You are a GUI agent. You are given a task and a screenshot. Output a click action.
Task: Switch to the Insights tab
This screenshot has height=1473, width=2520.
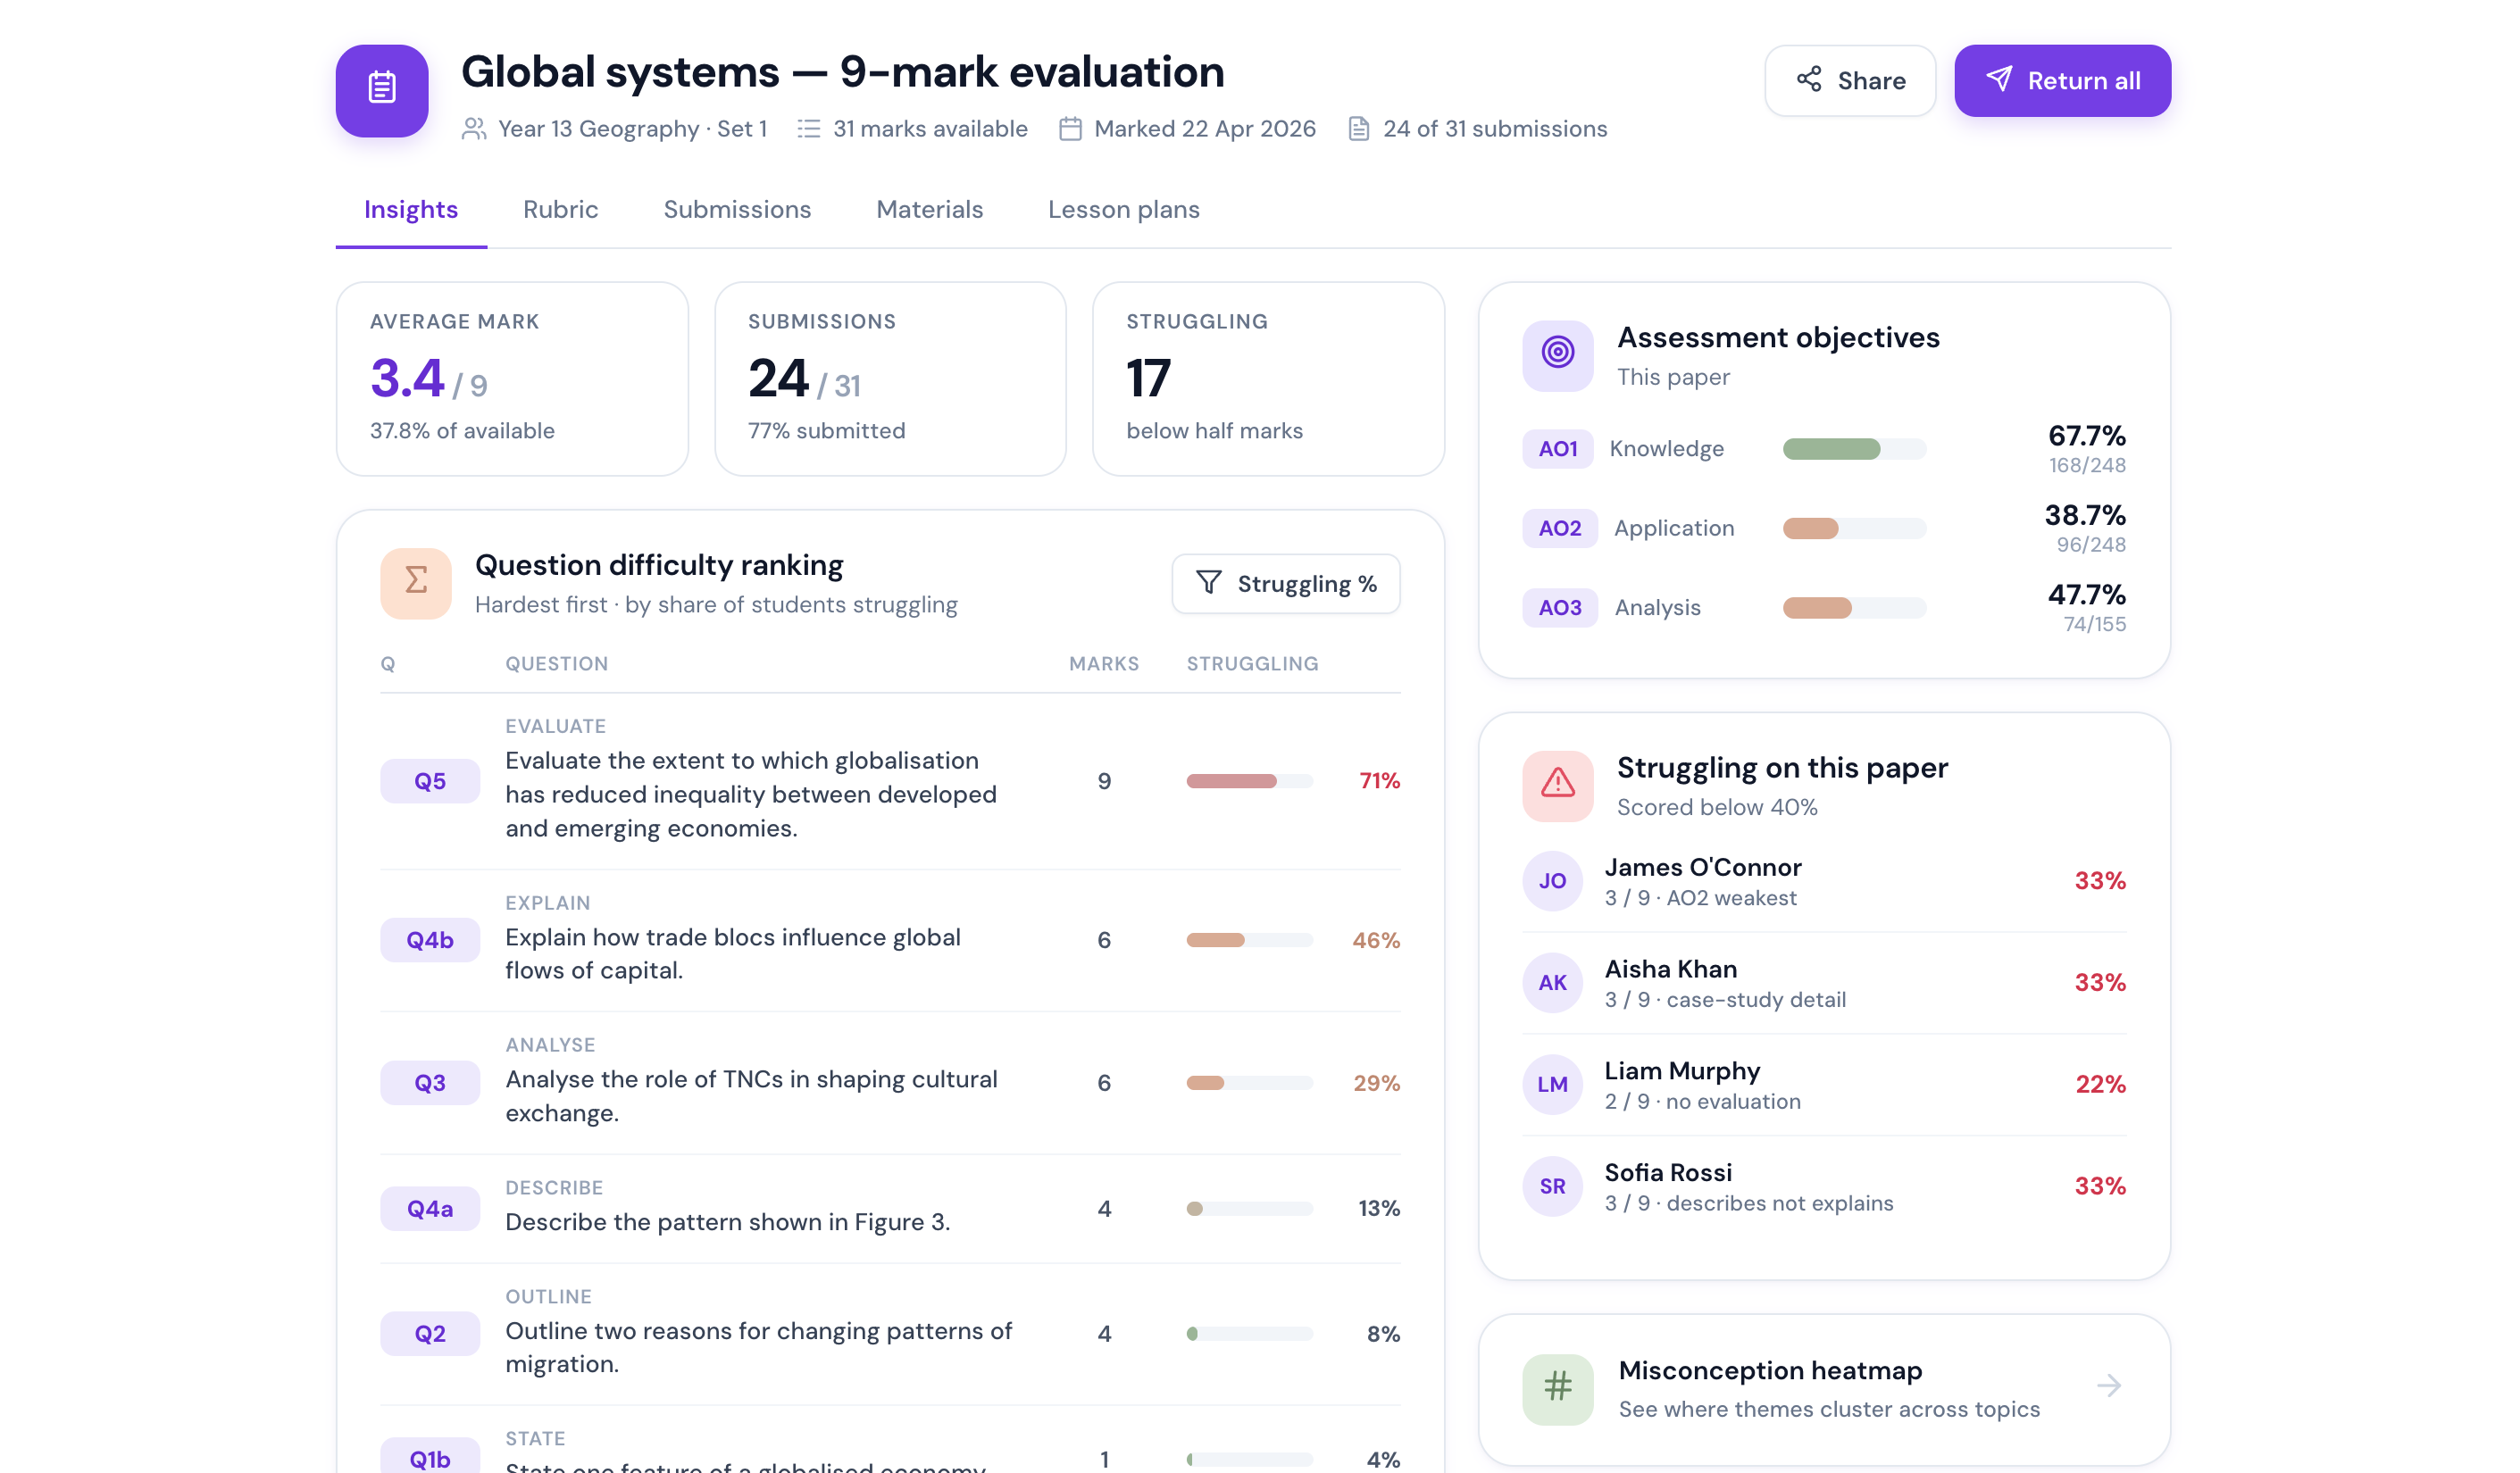click(x=411, y=209)
